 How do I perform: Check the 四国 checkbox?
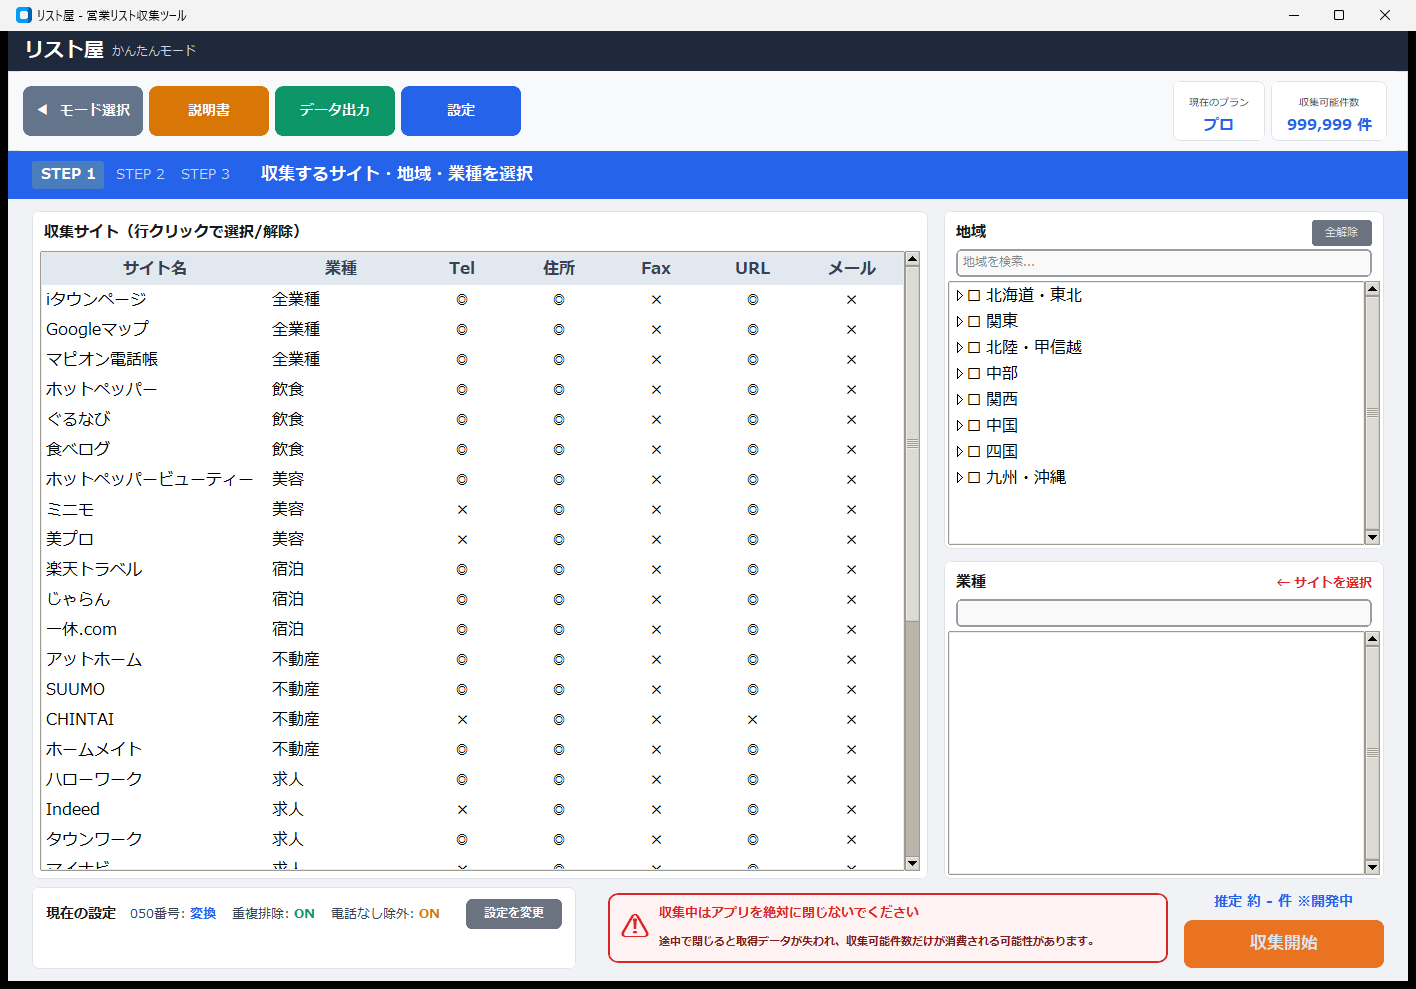coord(974,452)
